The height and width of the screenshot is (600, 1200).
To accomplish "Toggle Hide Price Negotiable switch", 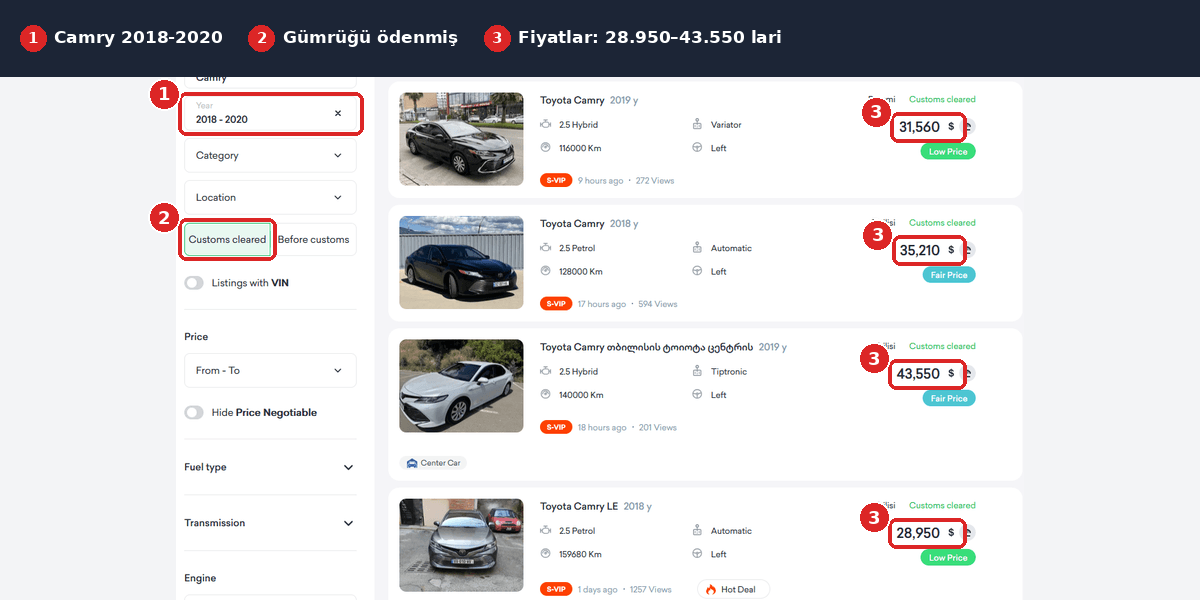I will 194,412.
